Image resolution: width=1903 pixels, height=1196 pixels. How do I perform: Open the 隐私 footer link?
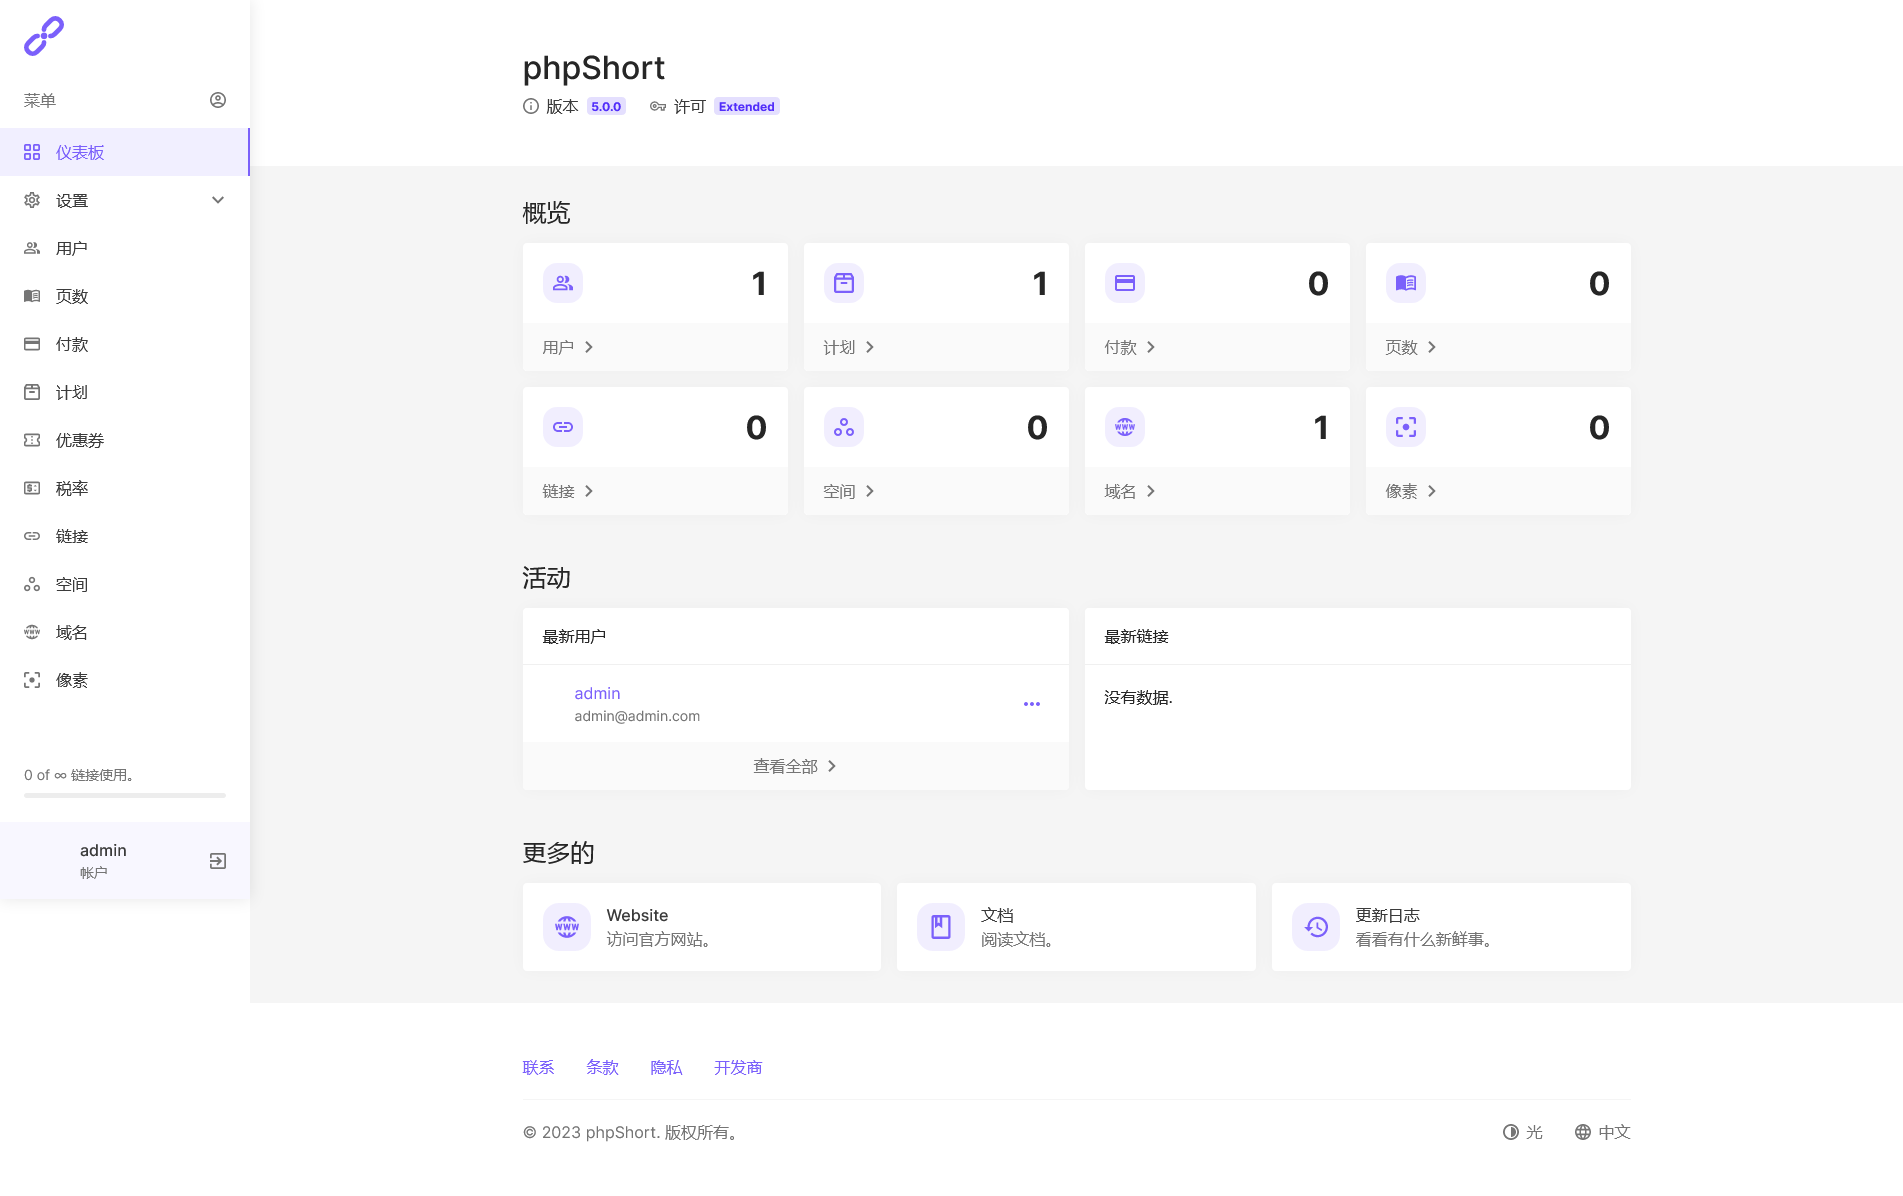pyautogui.click(x=666, y=1067)
